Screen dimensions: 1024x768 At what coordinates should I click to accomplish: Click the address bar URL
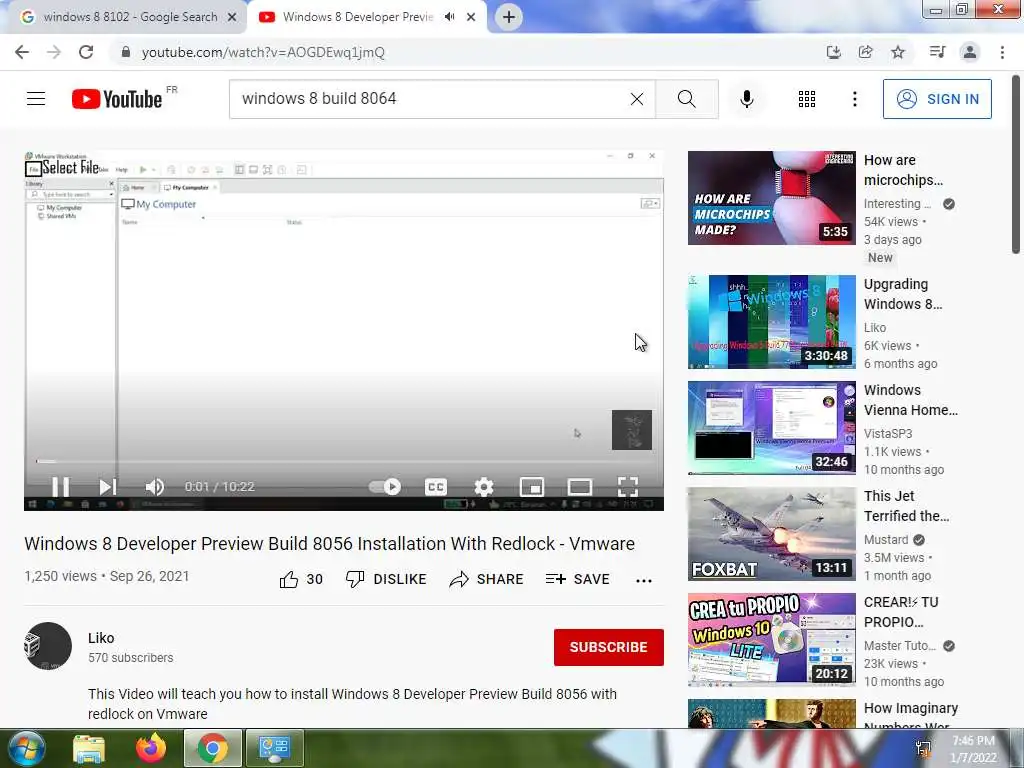pos(263,52)
